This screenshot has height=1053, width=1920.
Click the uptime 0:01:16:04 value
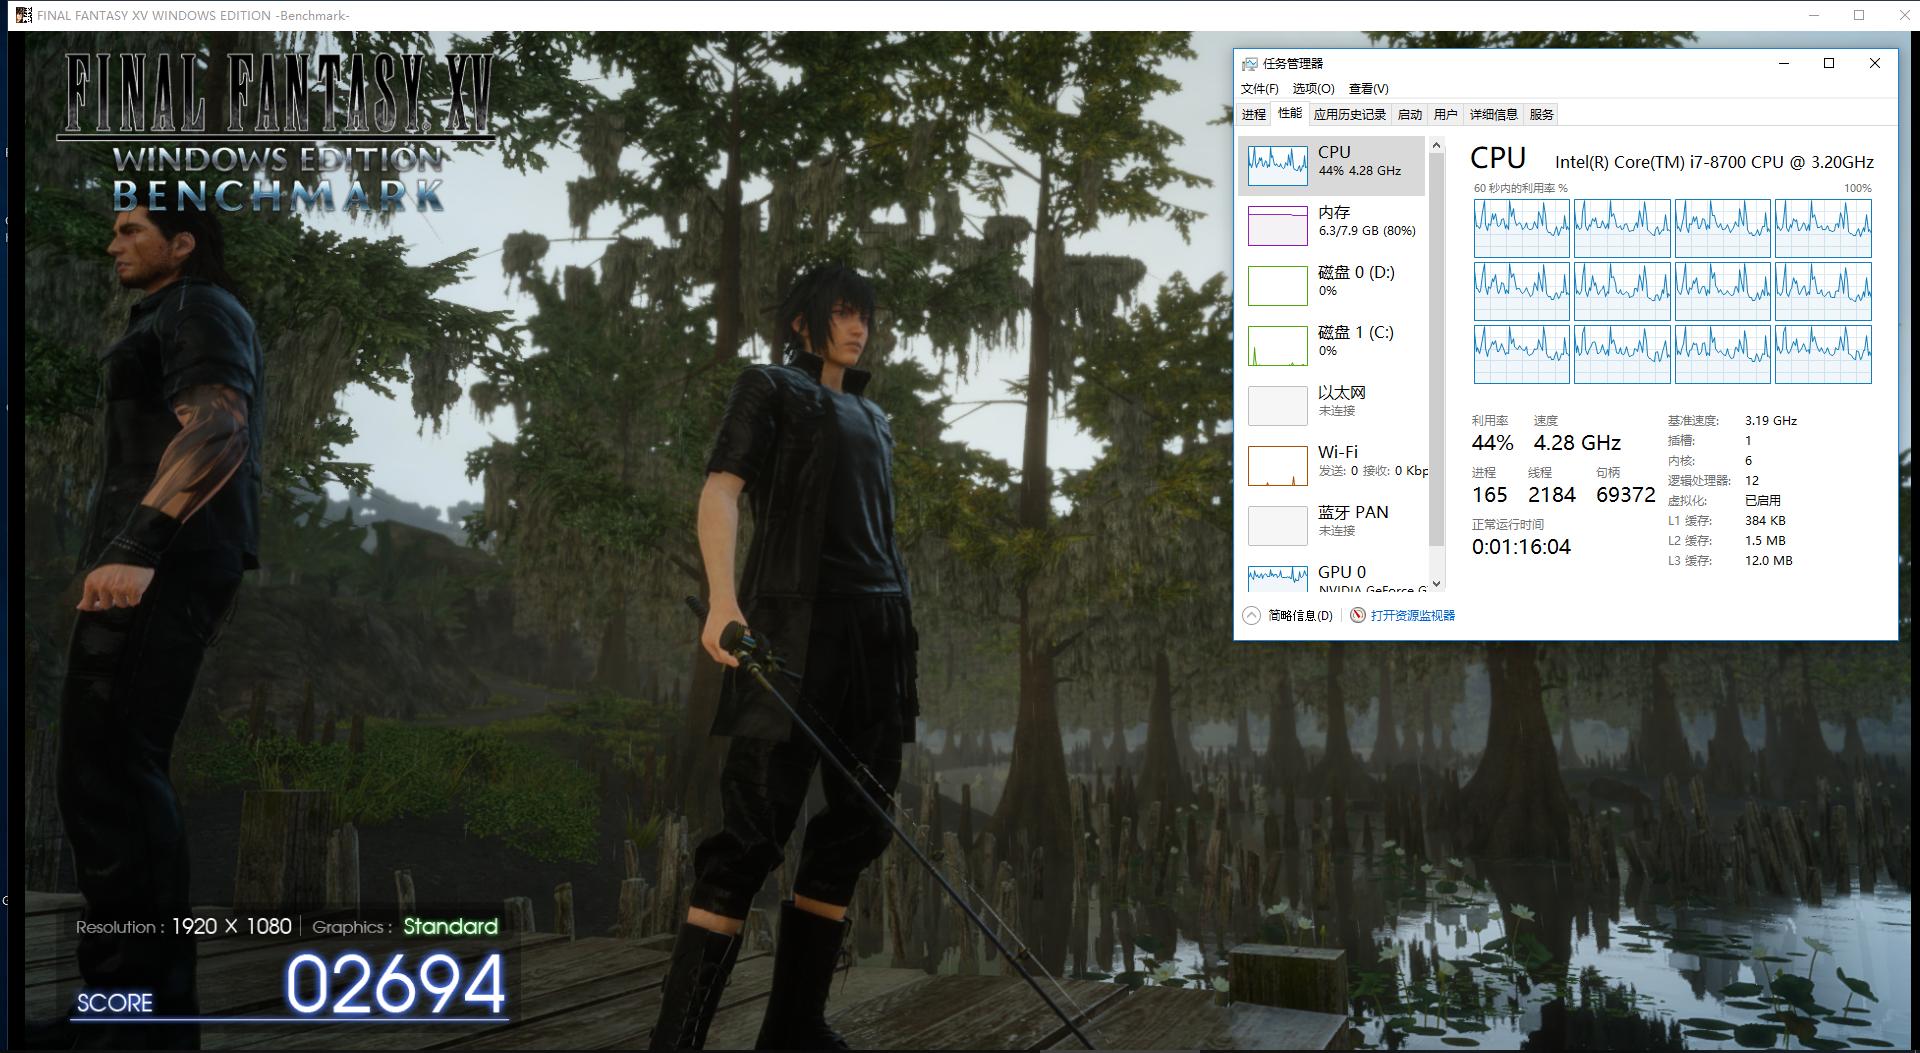(x=1521, y=547)
